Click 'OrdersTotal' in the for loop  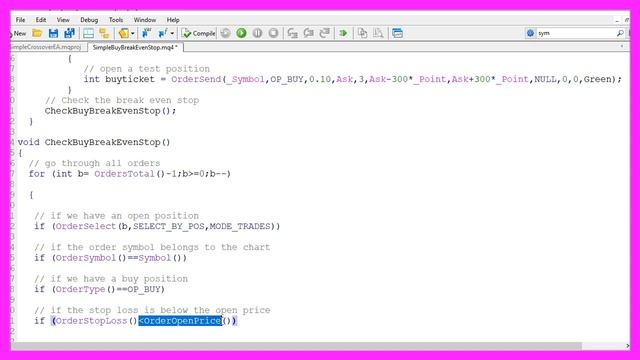click(x=124, y=173)
